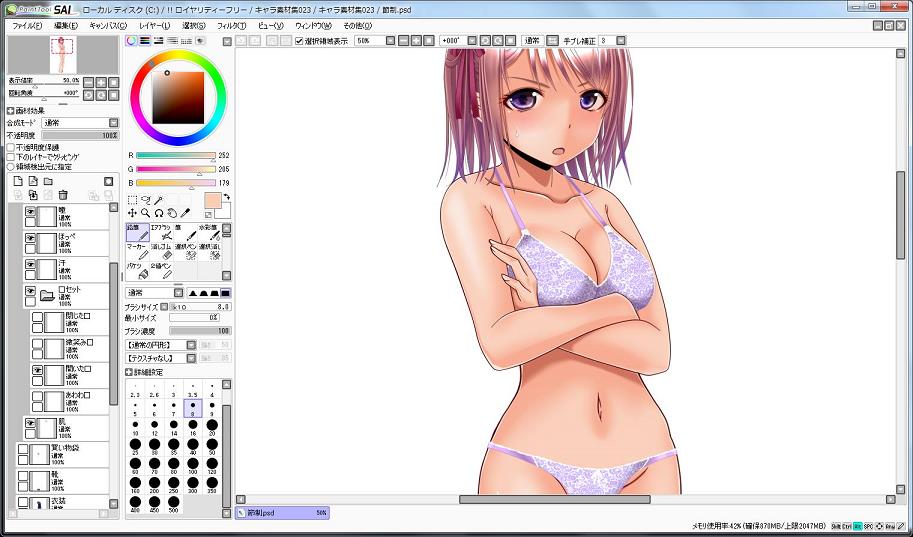Screen dimensions: 913x537
Task: Open the 【テクスチャなし】 texture dropdown
Action: pyautogui.click(x=159, y=358)
